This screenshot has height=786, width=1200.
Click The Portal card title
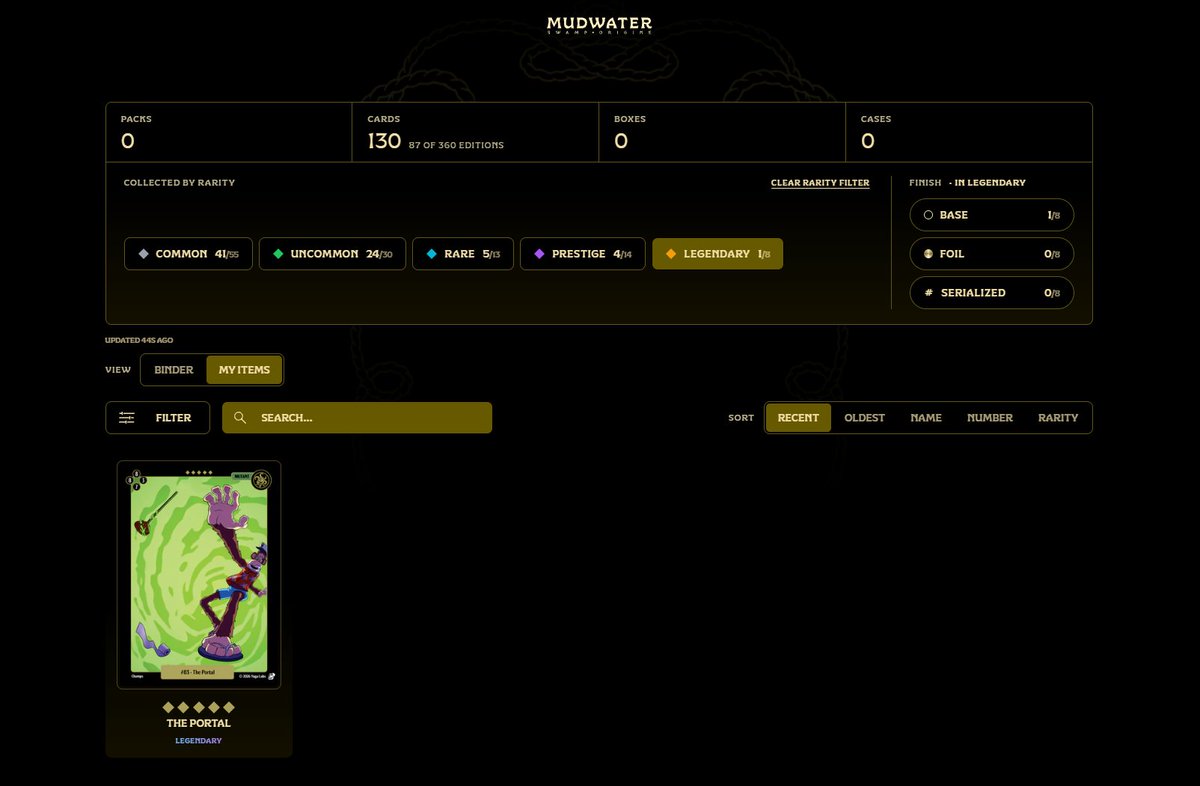coord(199,723)
